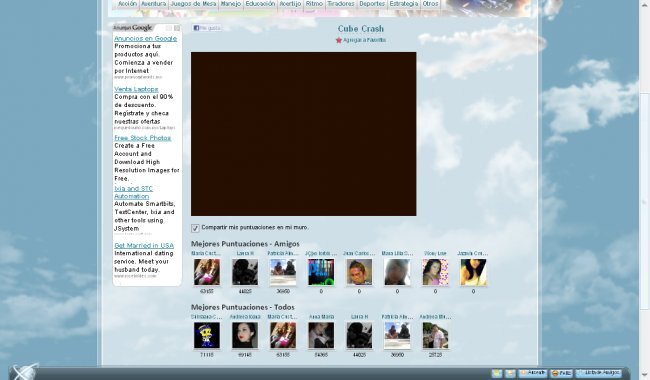
Task: Open the friends list button in bottom bar
Action: (x=599, y=373)
